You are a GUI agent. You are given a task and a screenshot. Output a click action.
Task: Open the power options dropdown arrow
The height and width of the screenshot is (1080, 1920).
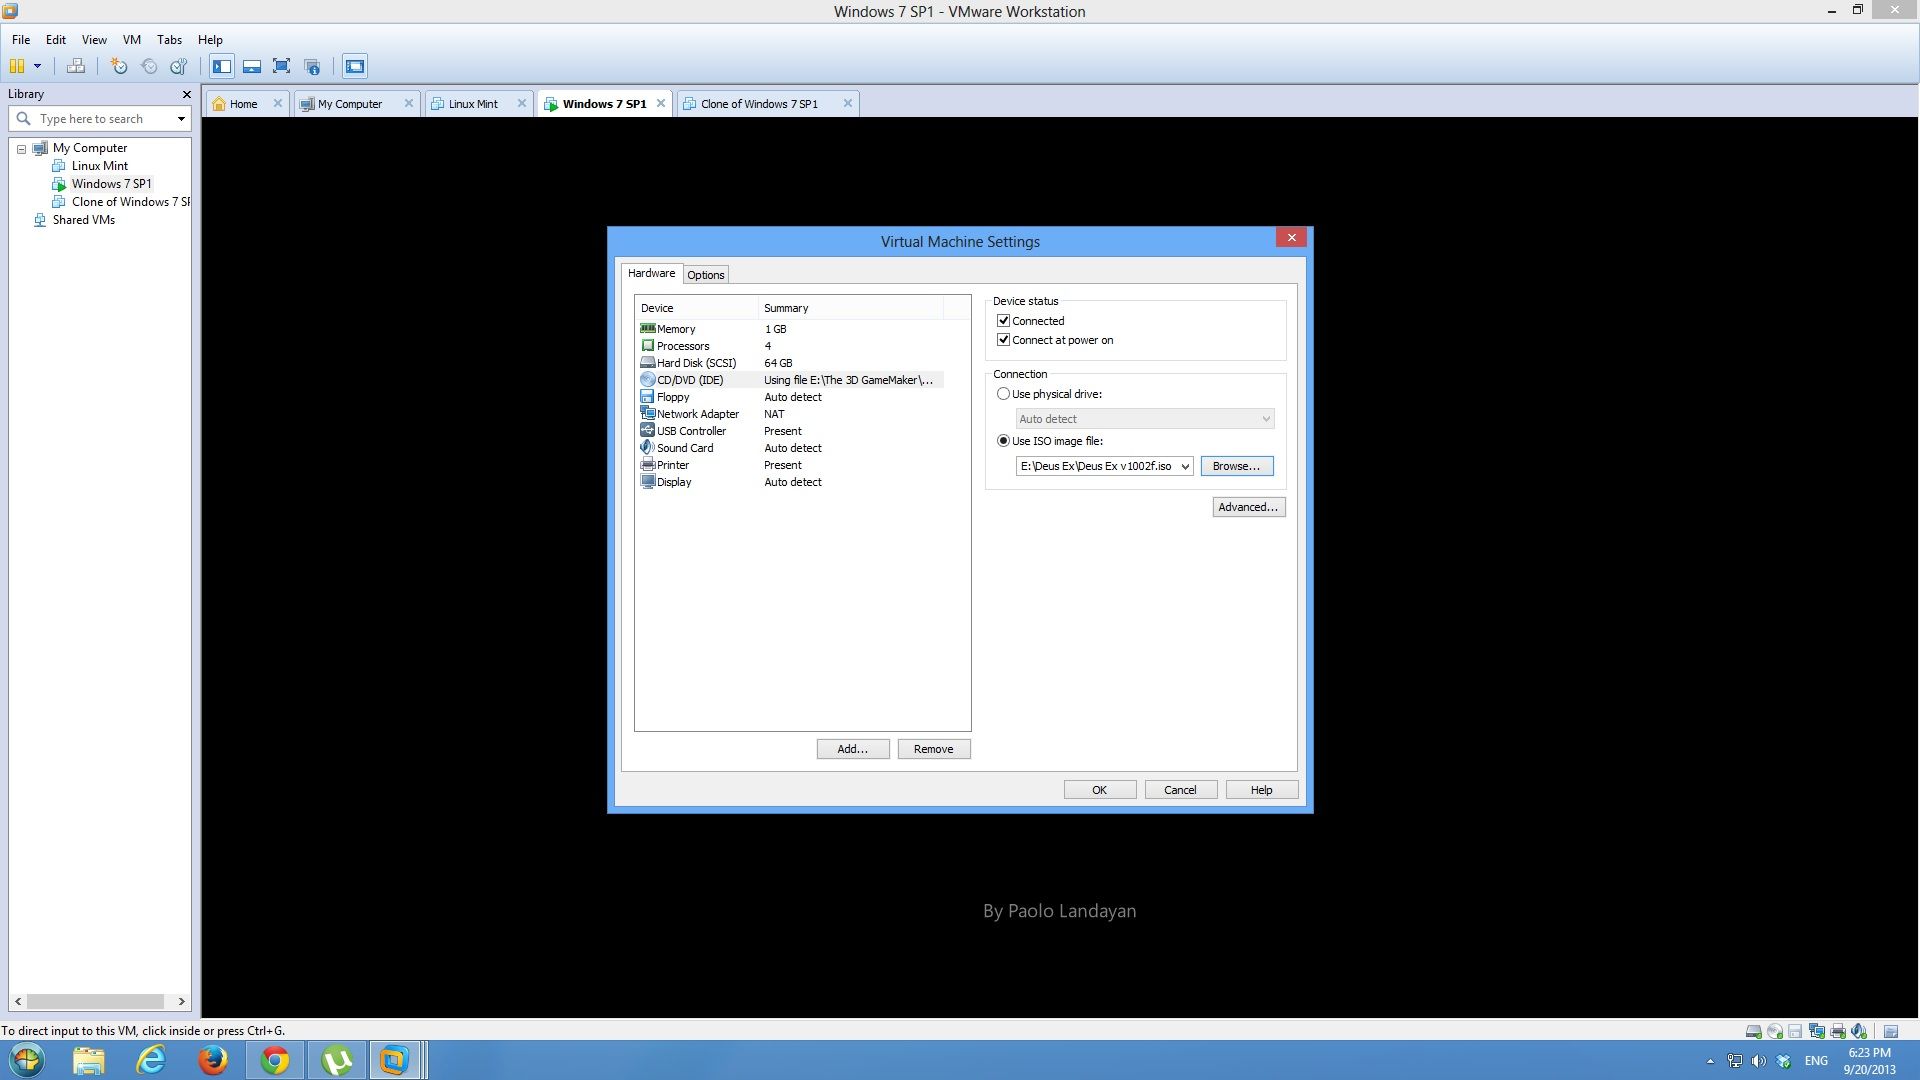pos(36,67)
